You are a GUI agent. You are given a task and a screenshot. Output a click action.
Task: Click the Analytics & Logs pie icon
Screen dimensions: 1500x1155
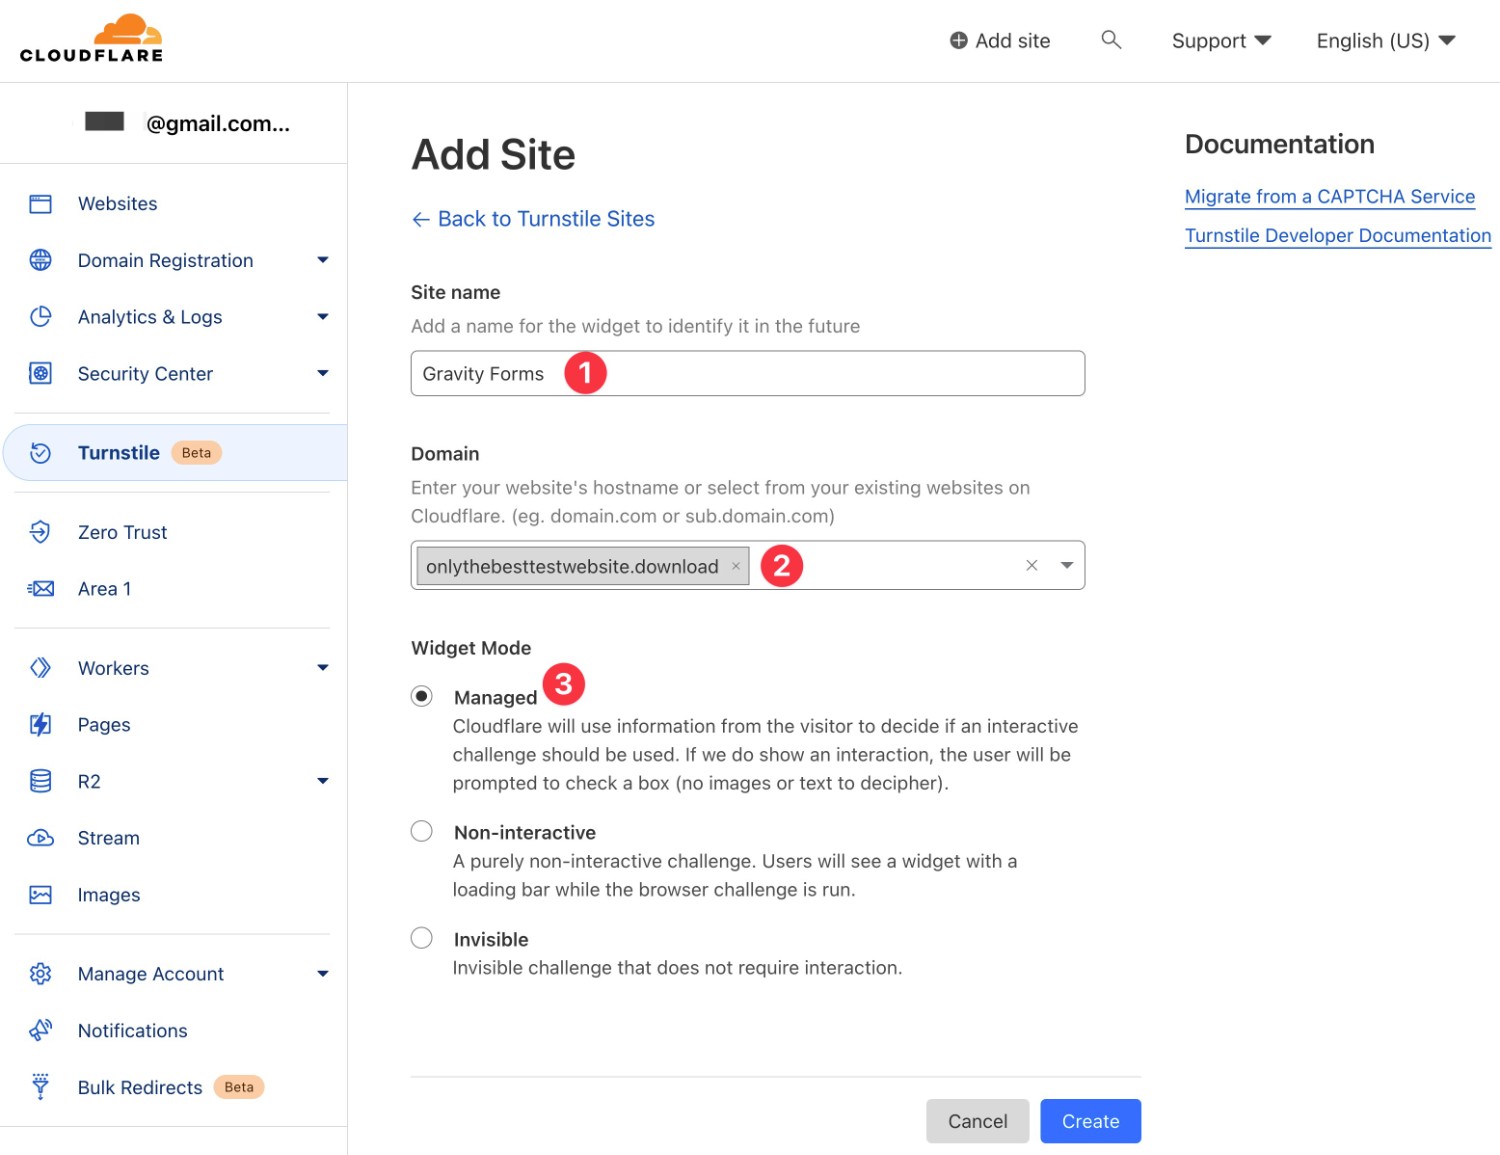click(40, 317)
